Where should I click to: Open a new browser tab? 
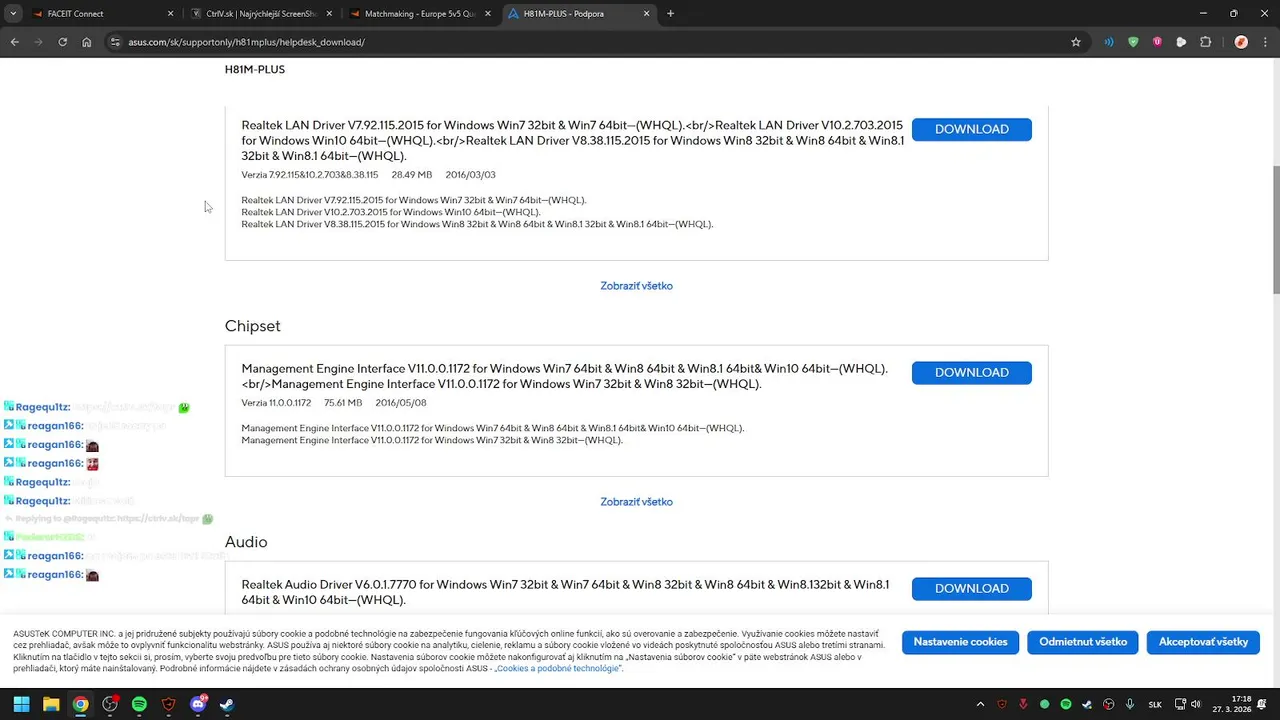pos(670,14)
